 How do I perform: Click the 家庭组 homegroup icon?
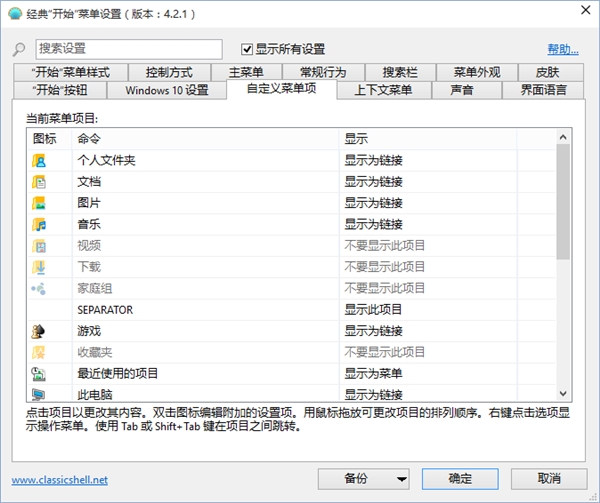coord(40,288)
